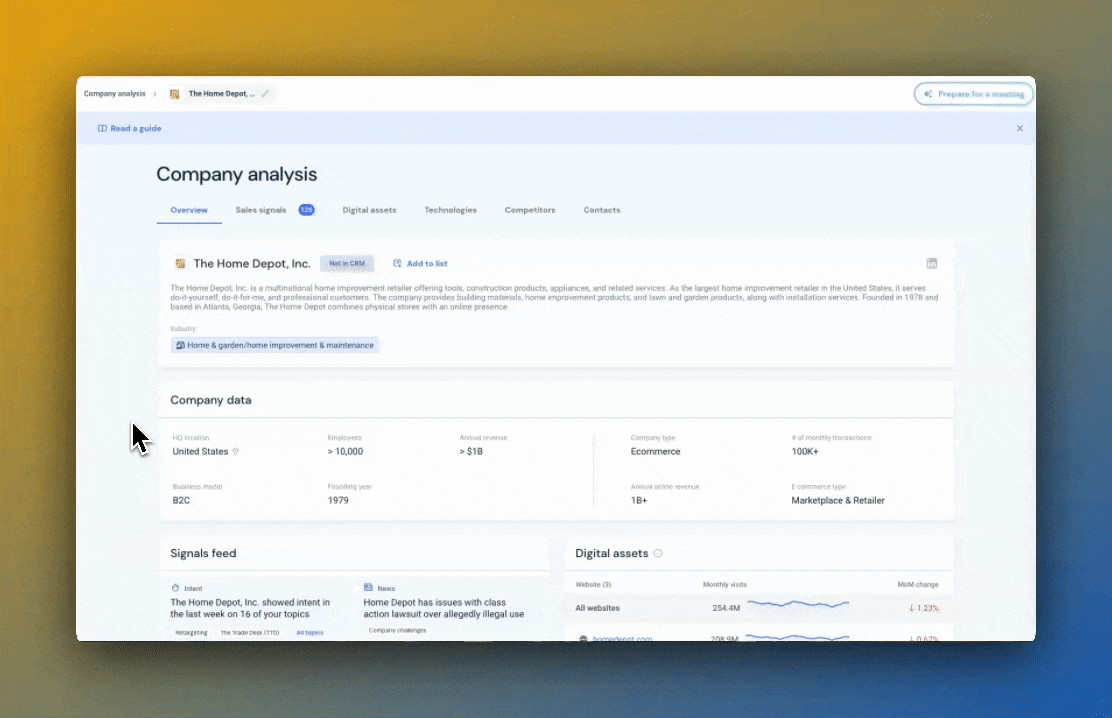Click the industry tag icon for Home & garden
Screen dimensions: 1112x718
point(180,346)
